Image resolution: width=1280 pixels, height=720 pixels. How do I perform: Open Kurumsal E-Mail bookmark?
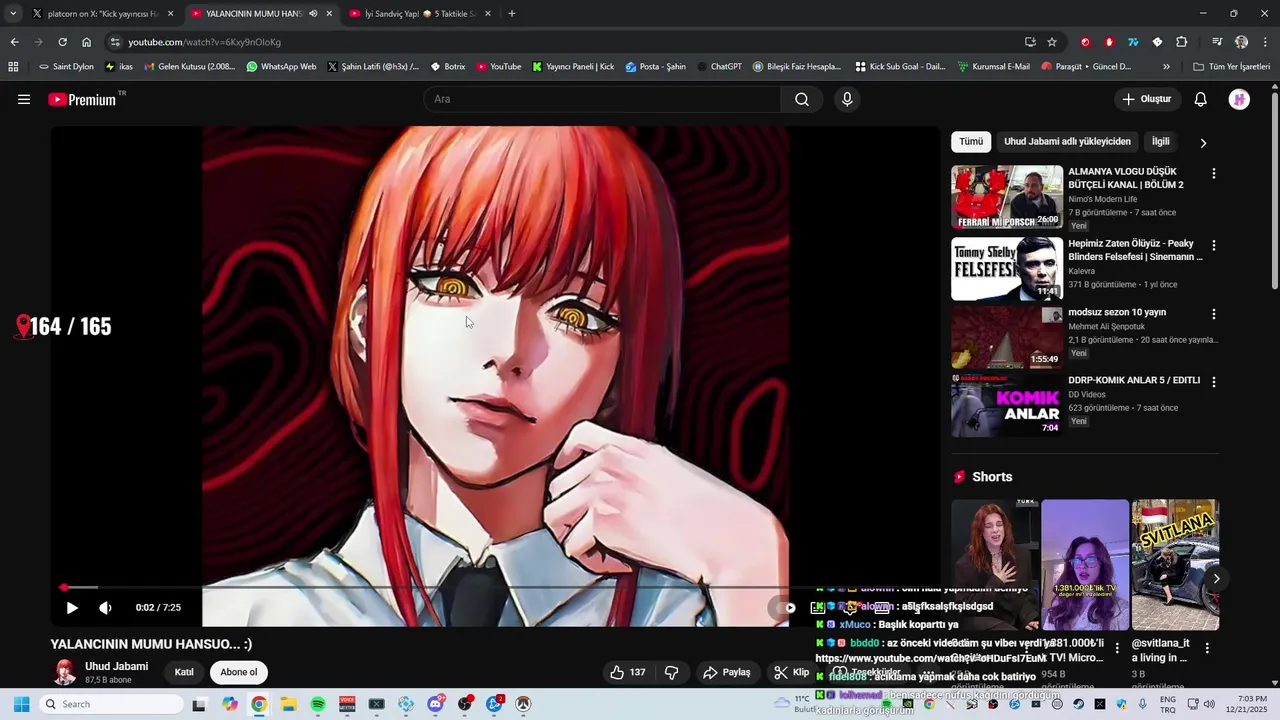click(994, 67)
